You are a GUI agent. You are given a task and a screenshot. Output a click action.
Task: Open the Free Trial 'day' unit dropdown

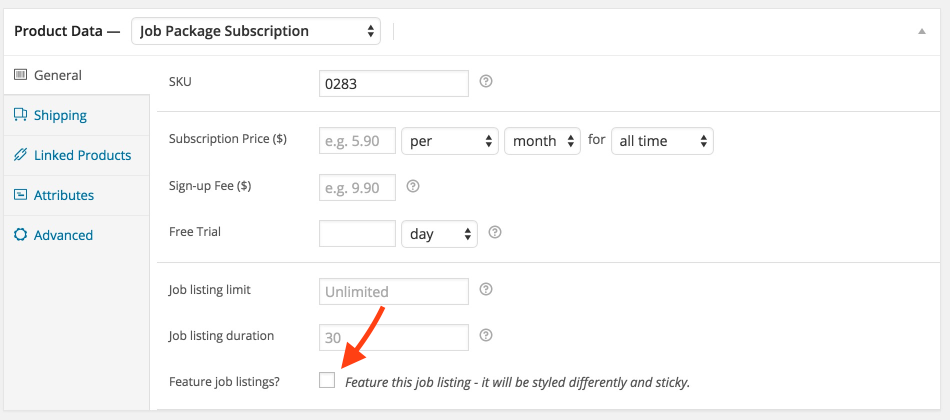[x=439, y=234]
